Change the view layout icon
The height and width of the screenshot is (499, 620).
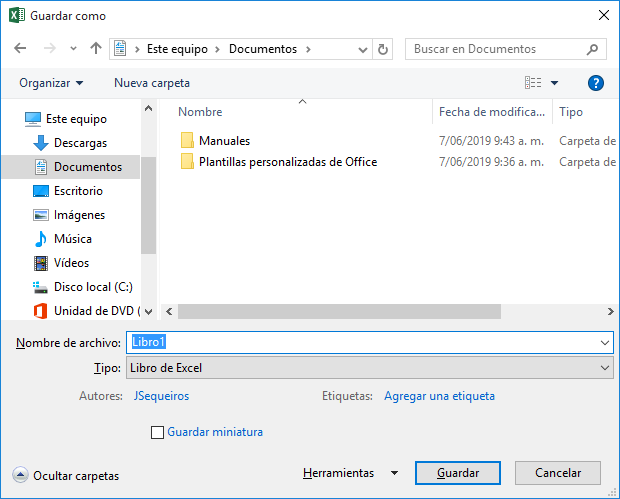tap(534, 83)
